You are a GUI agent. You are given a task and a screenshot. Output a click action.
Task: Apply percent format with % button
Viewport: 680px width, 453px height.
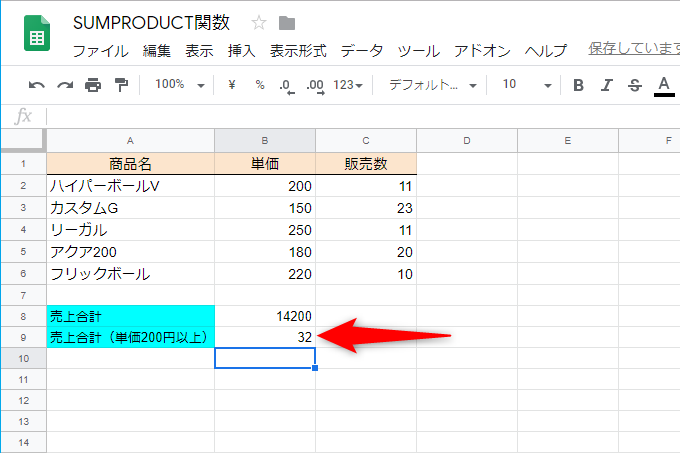[260, 85]
